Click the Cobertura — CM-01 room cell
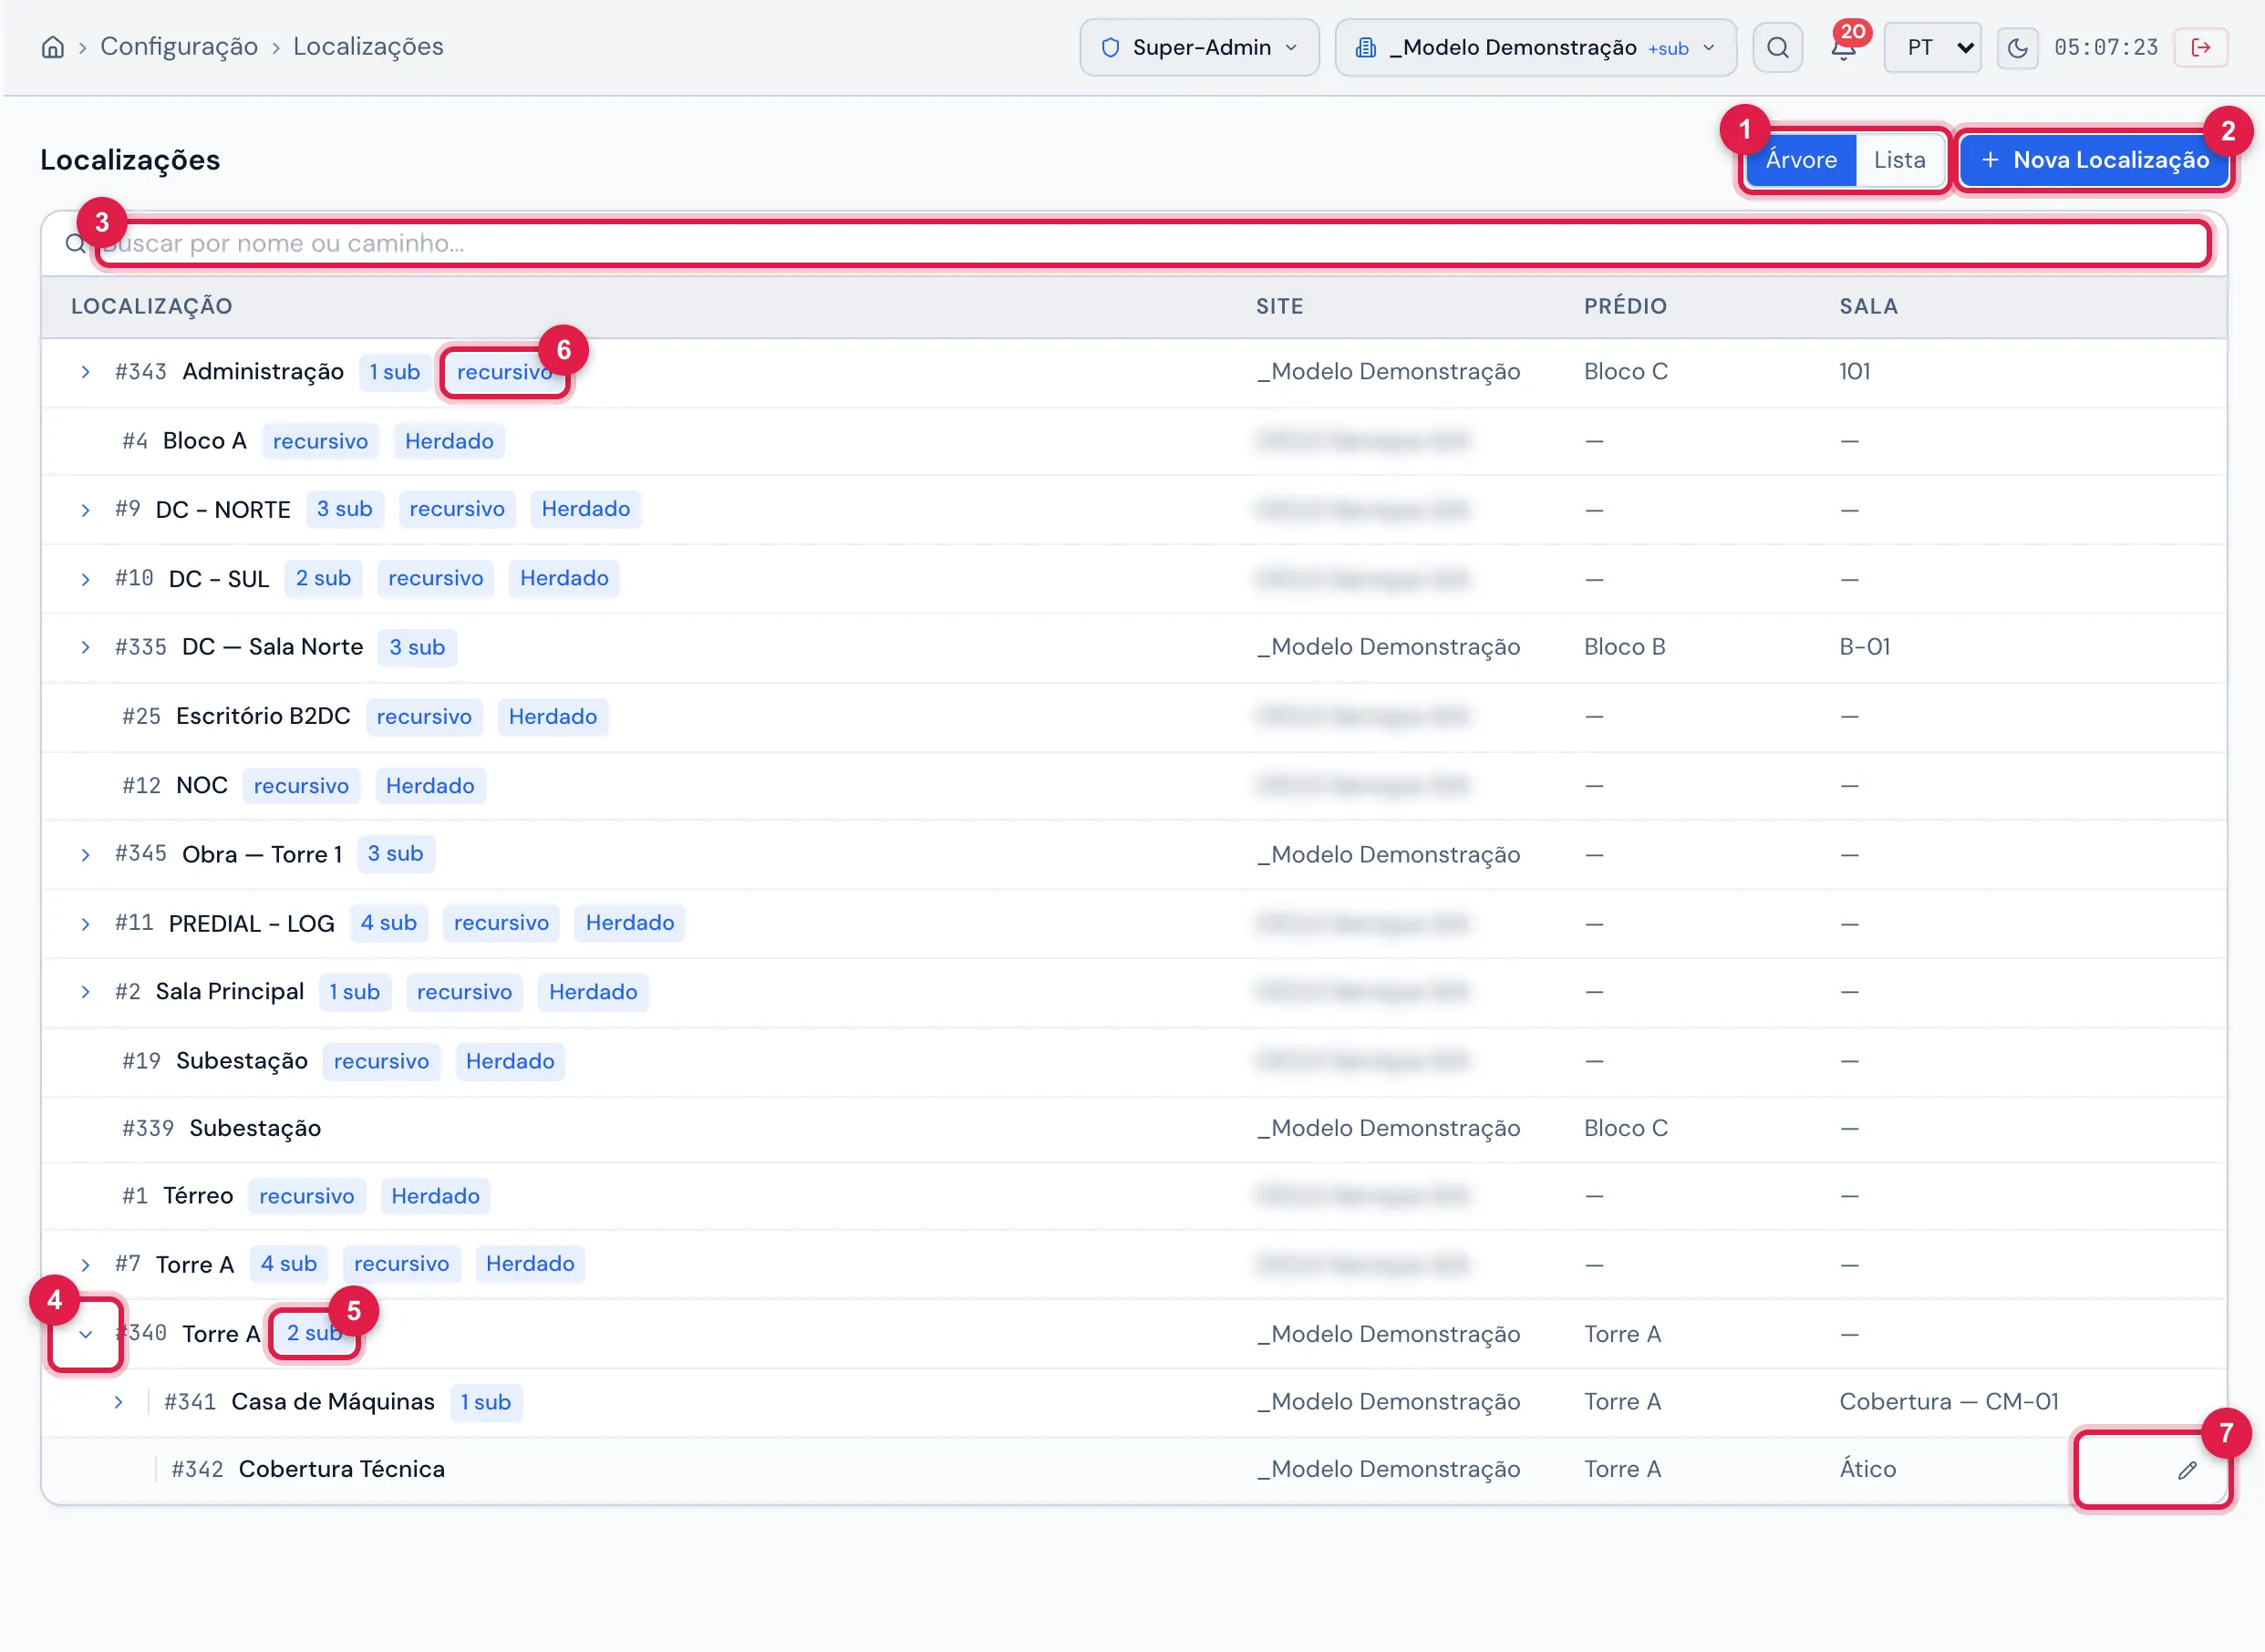The width and height of the screenshot is (2265, 1652). (x=1949, y=1402)
